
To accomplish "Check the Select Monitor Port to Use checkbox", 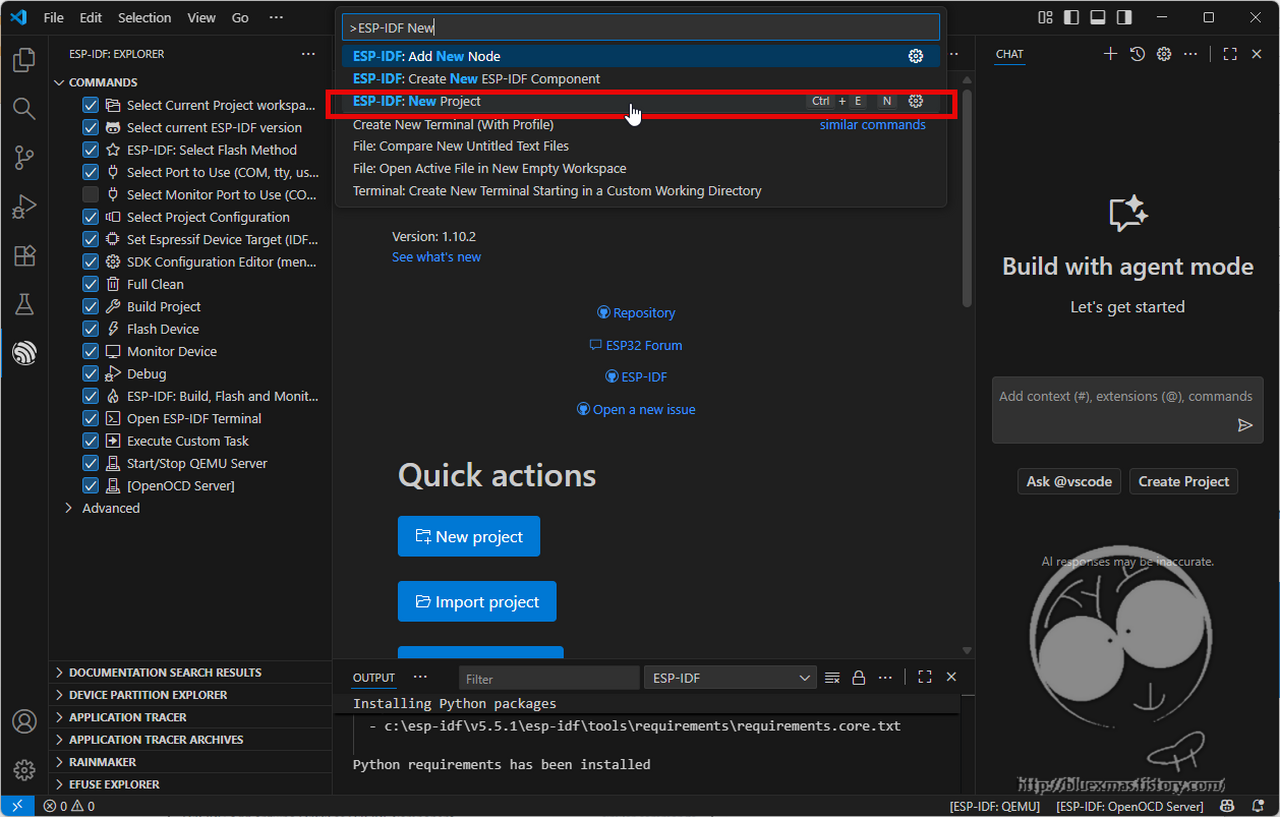I will [x=90, y=194].
